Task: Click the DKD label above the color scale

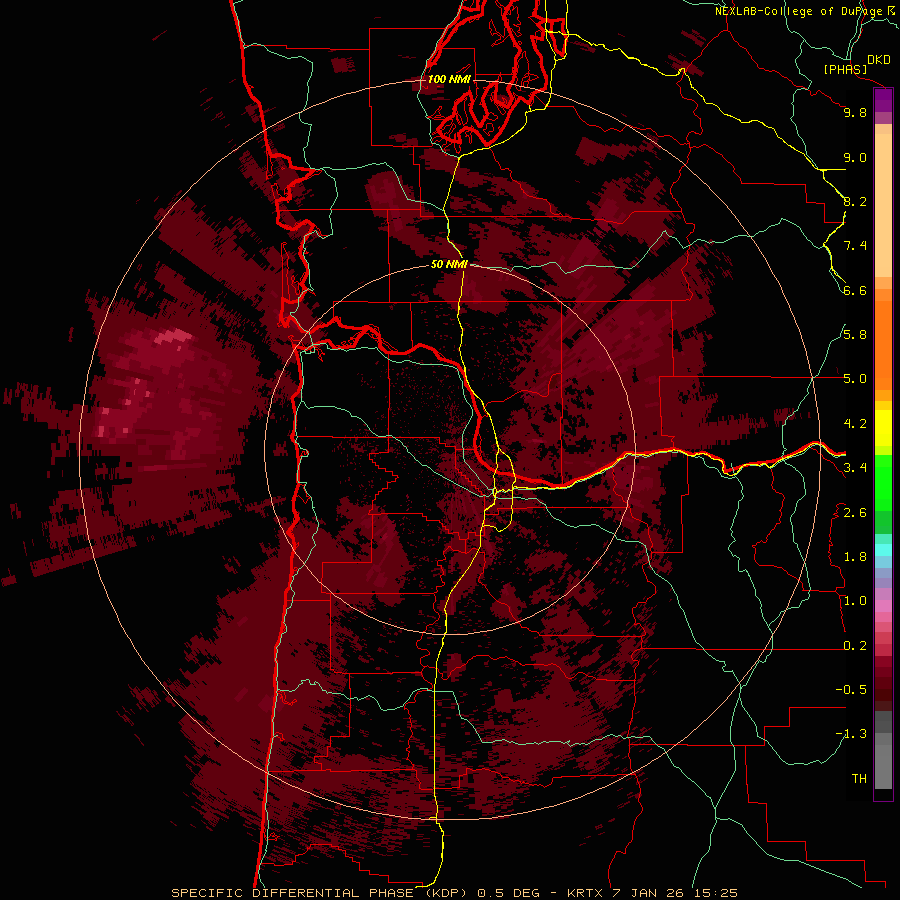Action: 878,60
